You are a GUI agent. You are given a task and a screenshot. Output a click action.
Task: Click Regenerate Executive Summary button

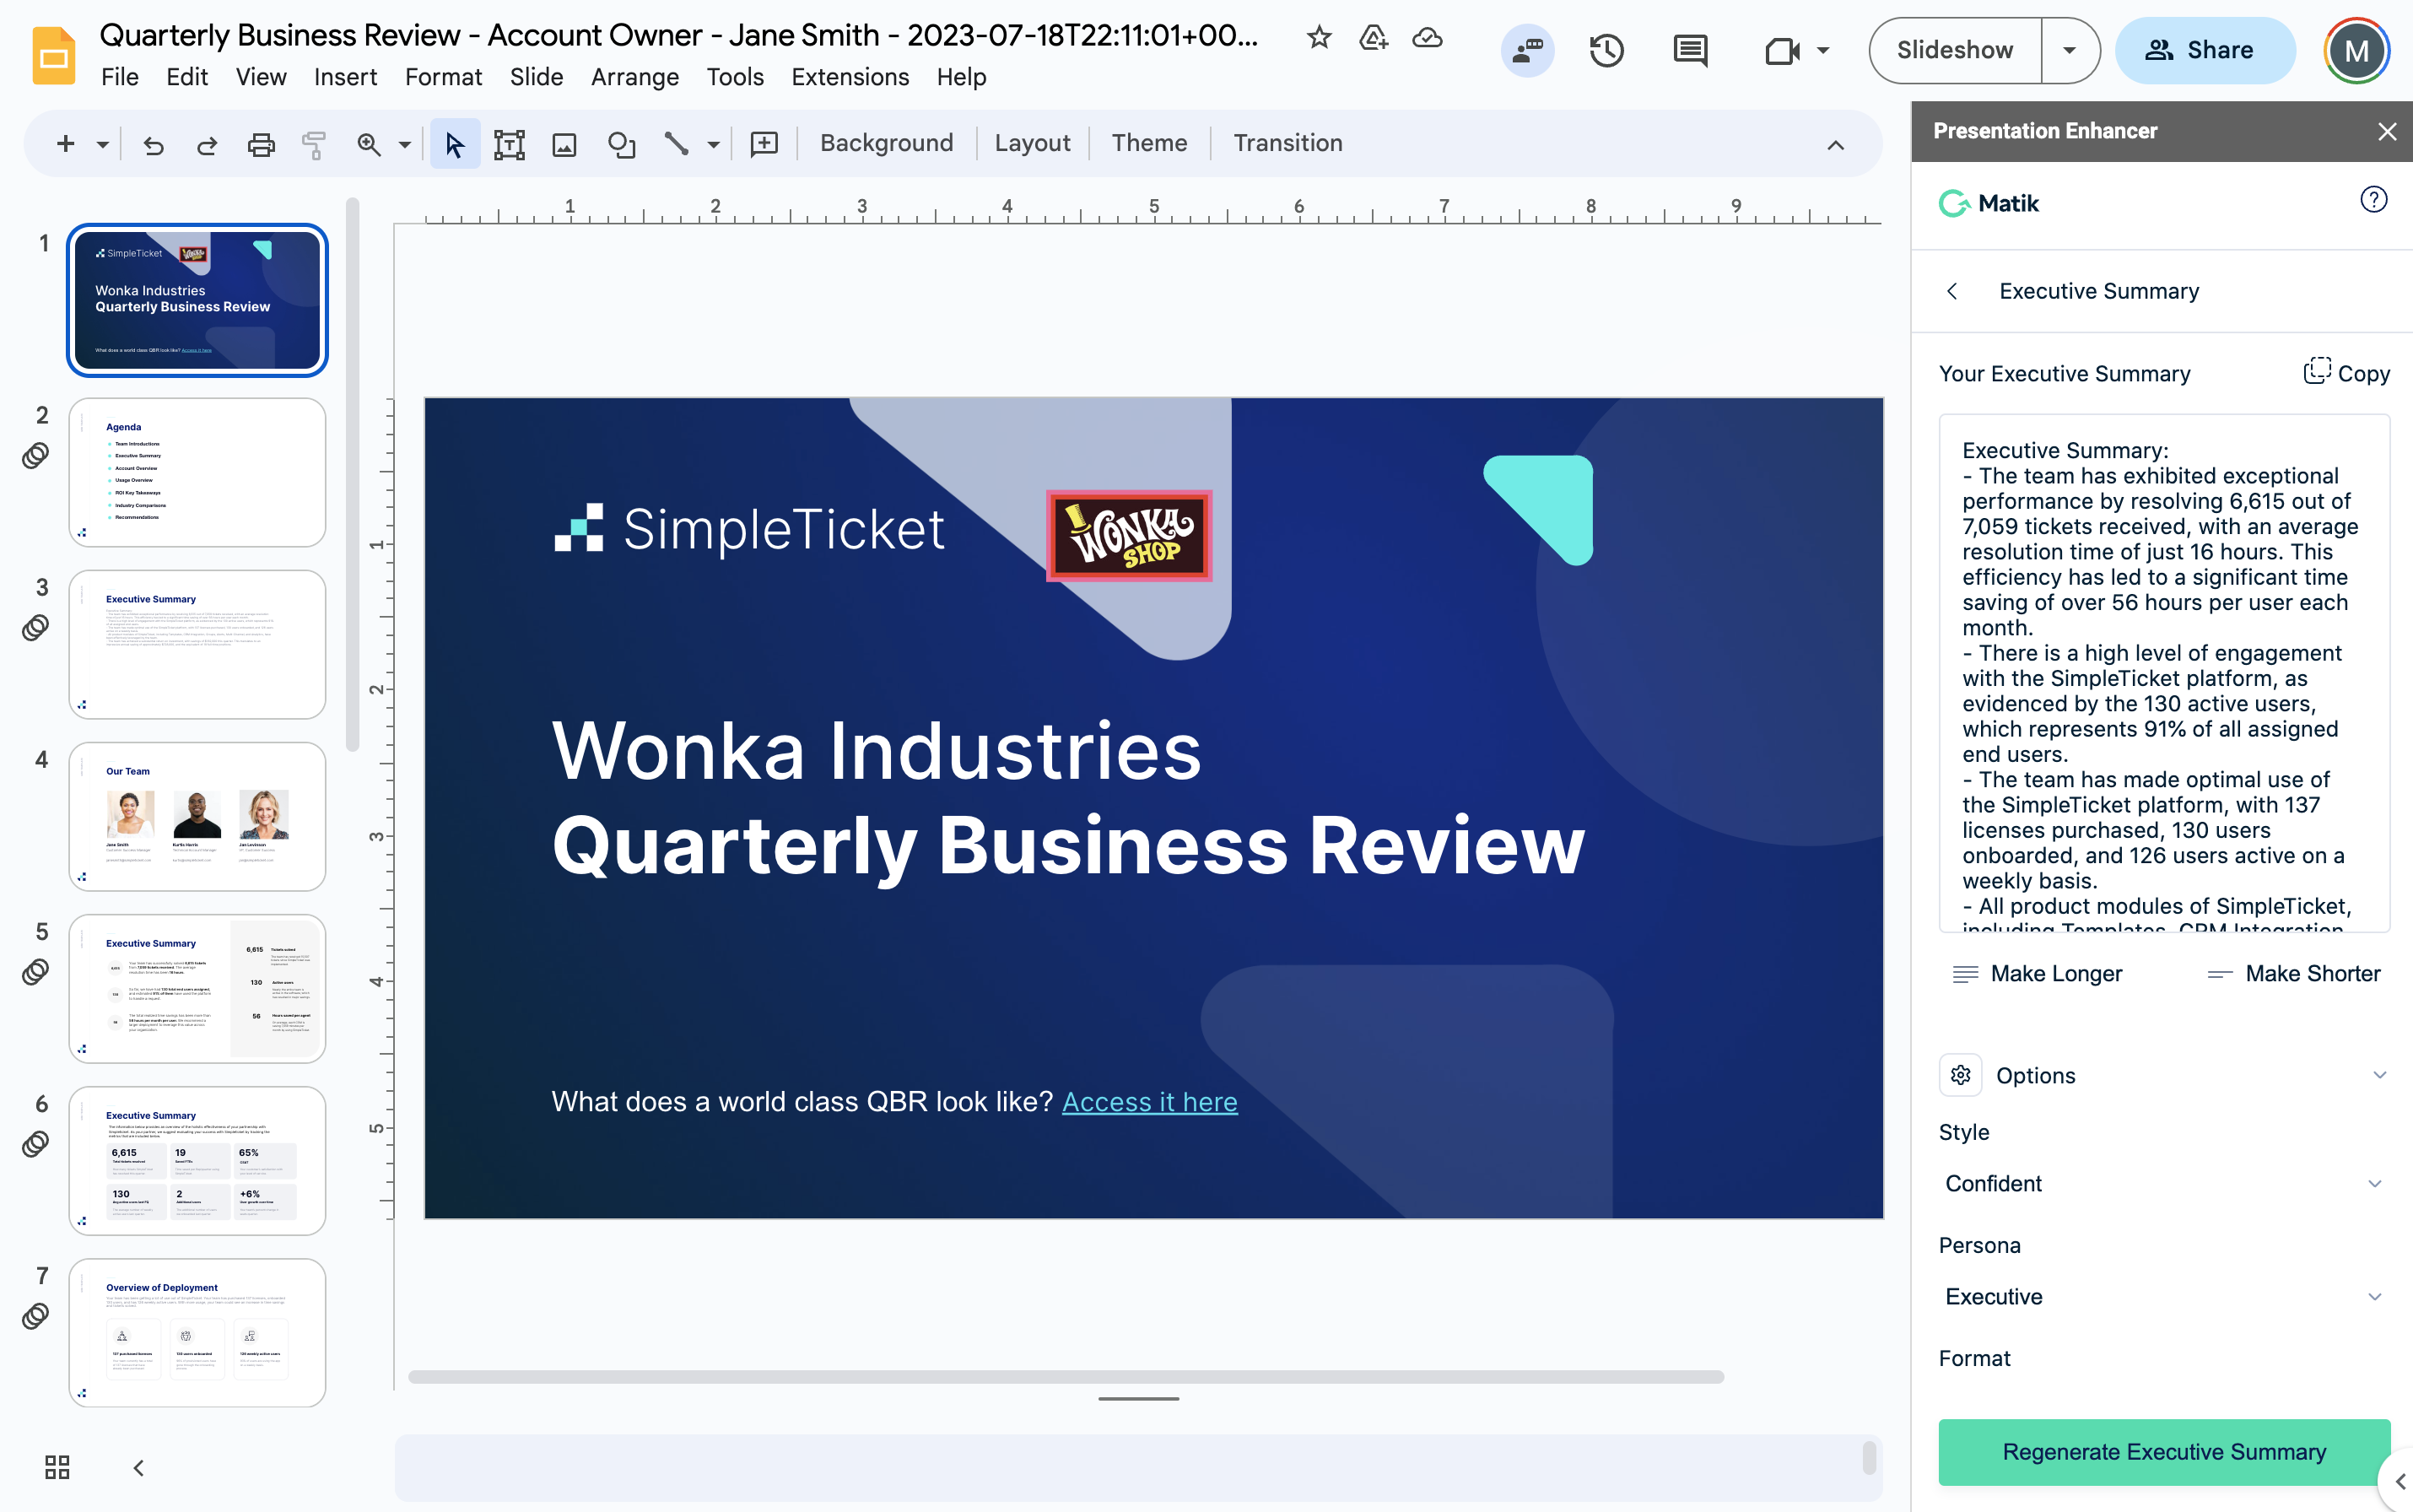pos(2163,1451)
